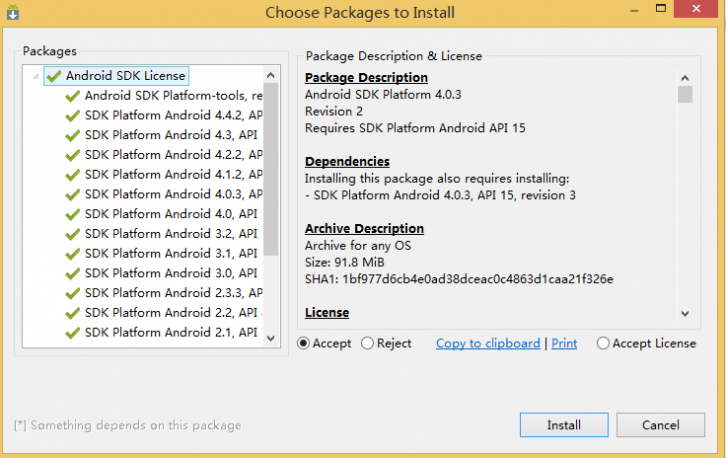The width and height of the screenshot is (726, 458).
Task: Click the SHA1 hash text line
Action: point(459,279)
